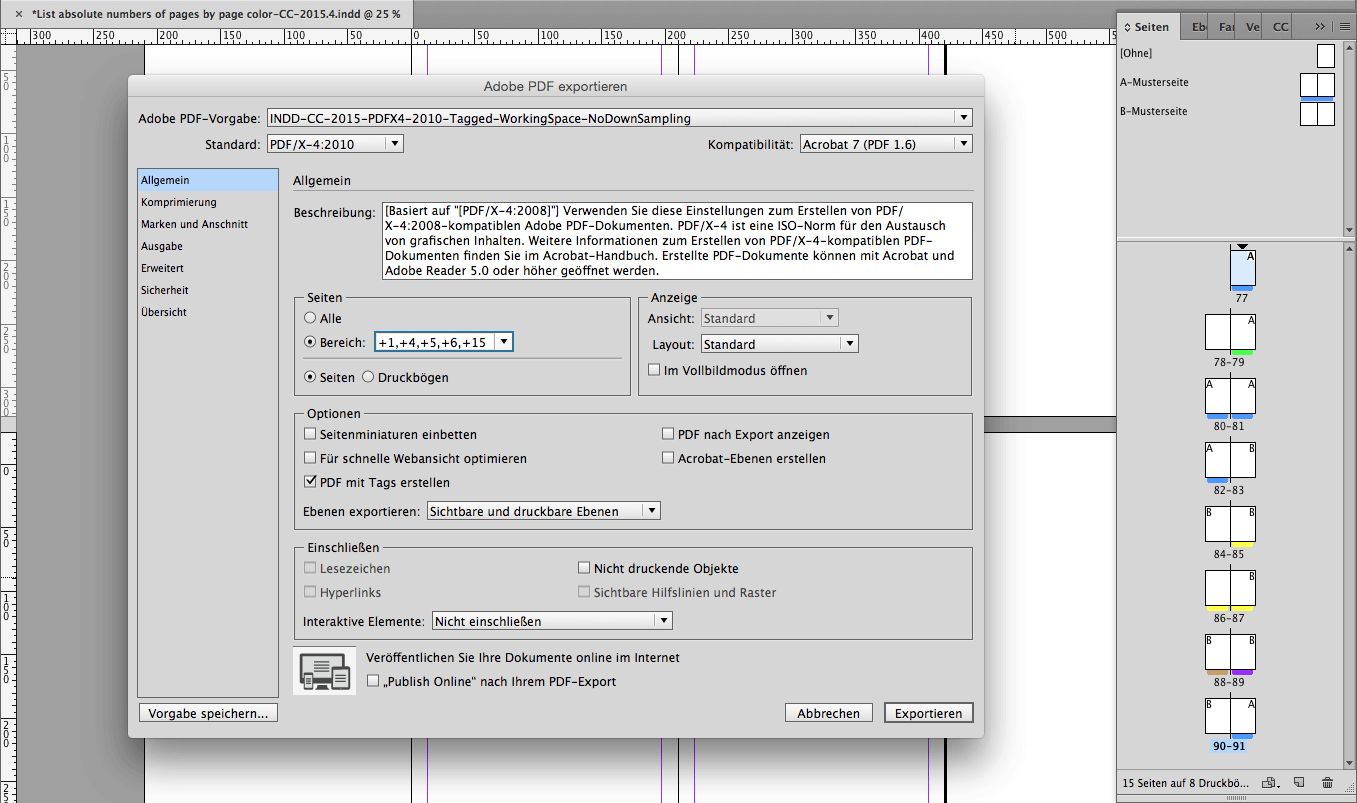Open the Interaktive Elemente dropdown

click(552, 621)
